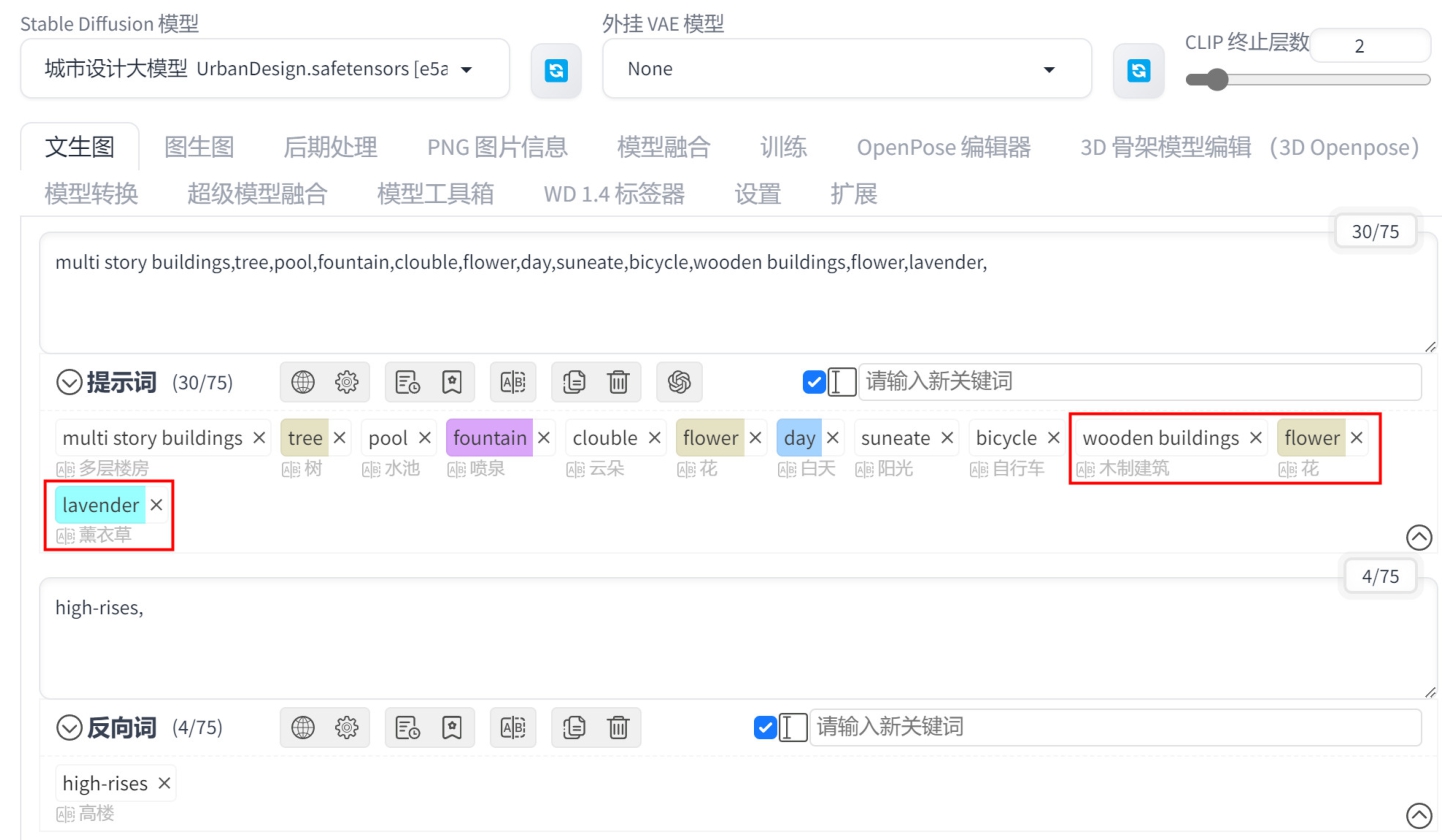Open the favorites bookmark icon in 反向词 toolbar
Image resolution: width=1442 pixels, height=840 pixels.
[x=452, y=728]
